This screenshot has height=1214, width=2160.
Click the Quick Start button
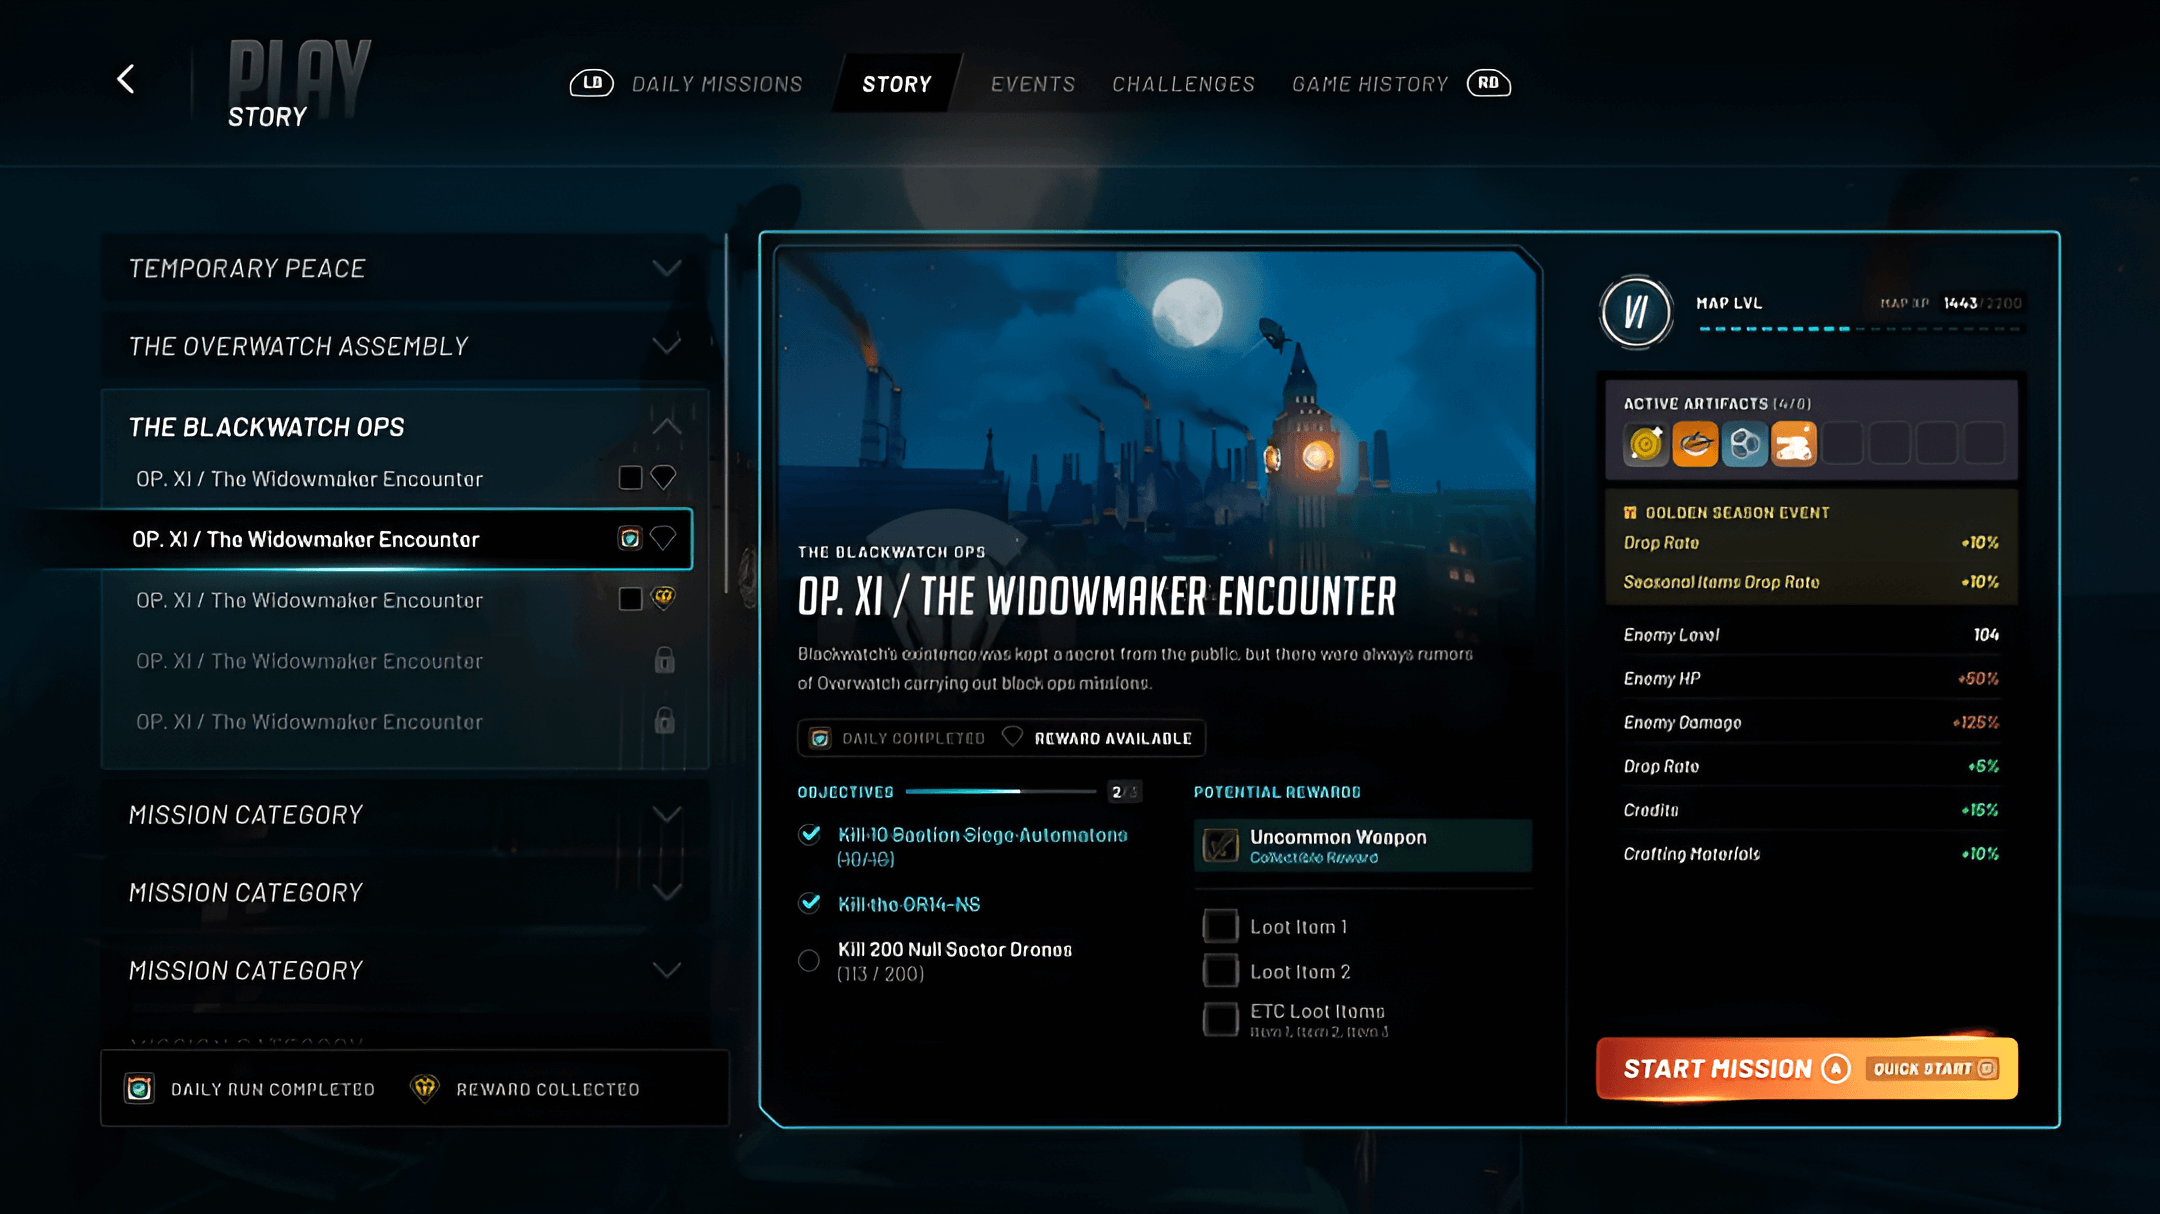click(x=1934, y=1069)
